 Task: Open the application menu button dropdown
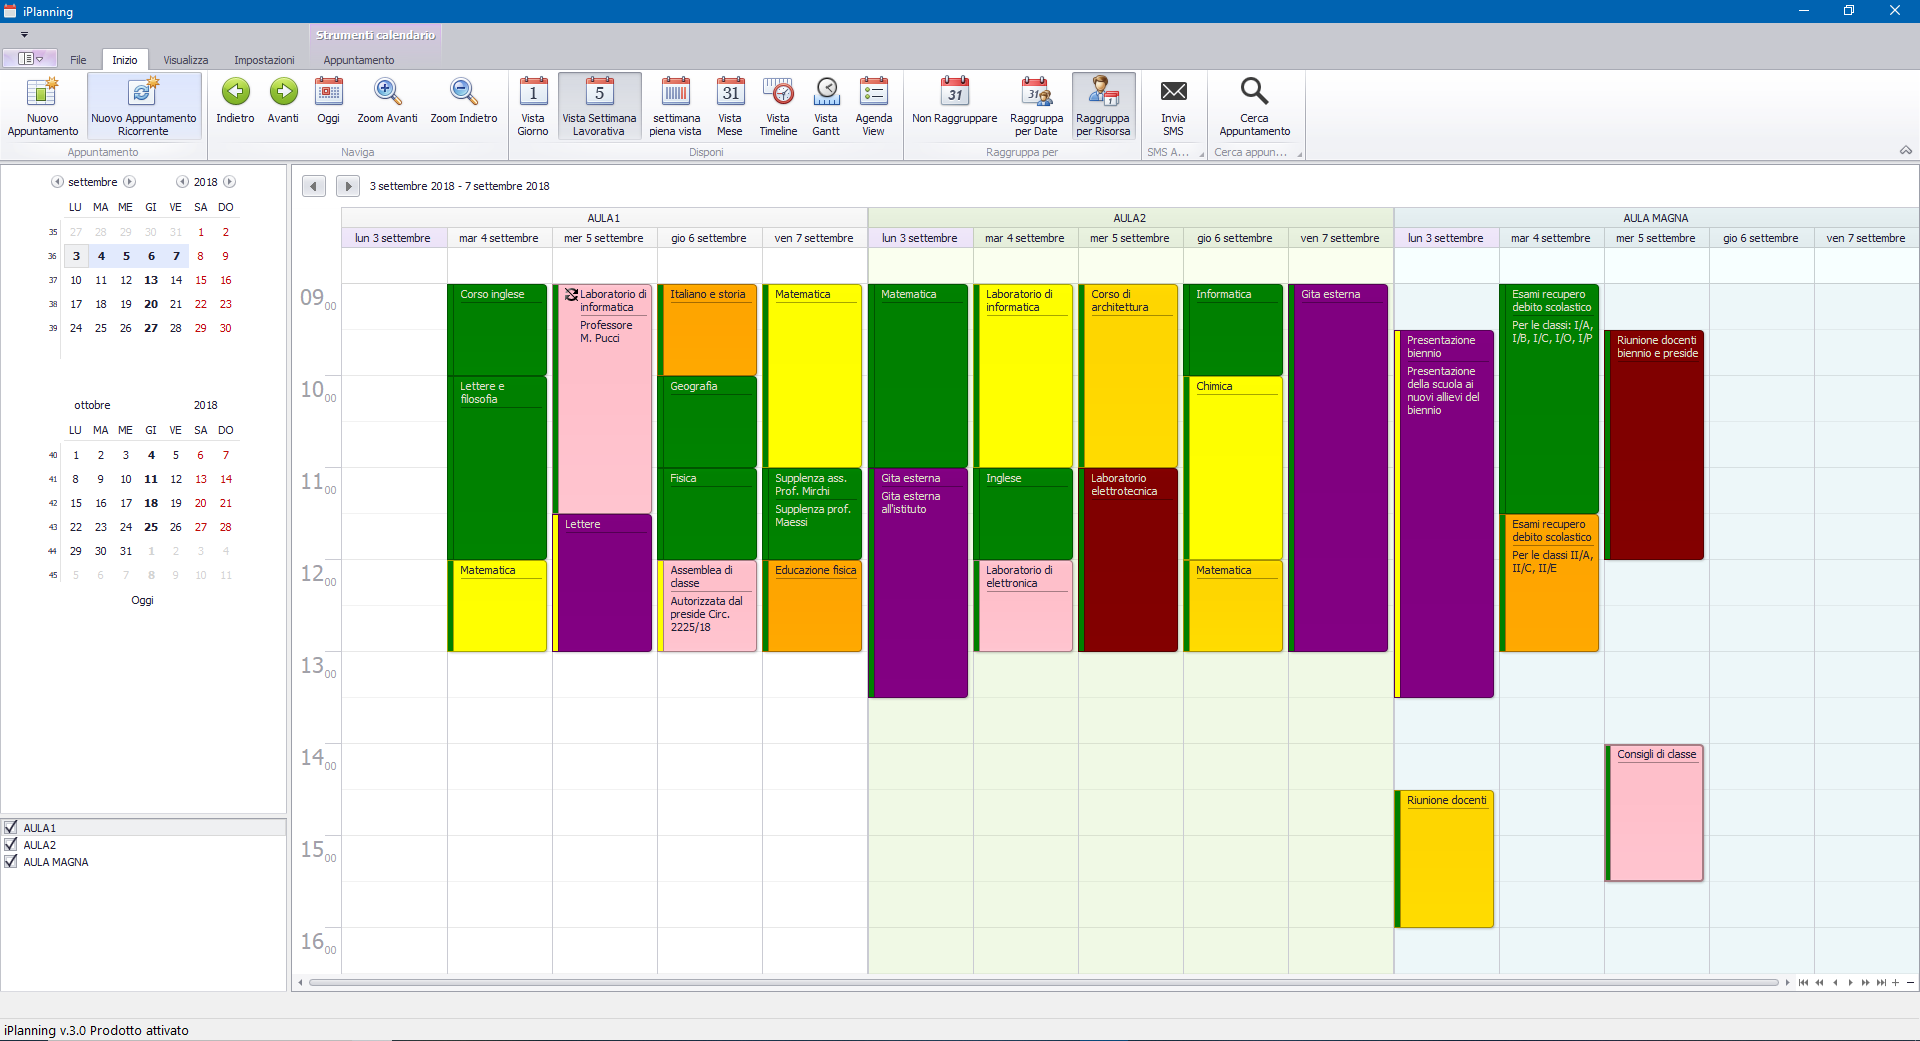pyautogui.click(x=30, y=59)
